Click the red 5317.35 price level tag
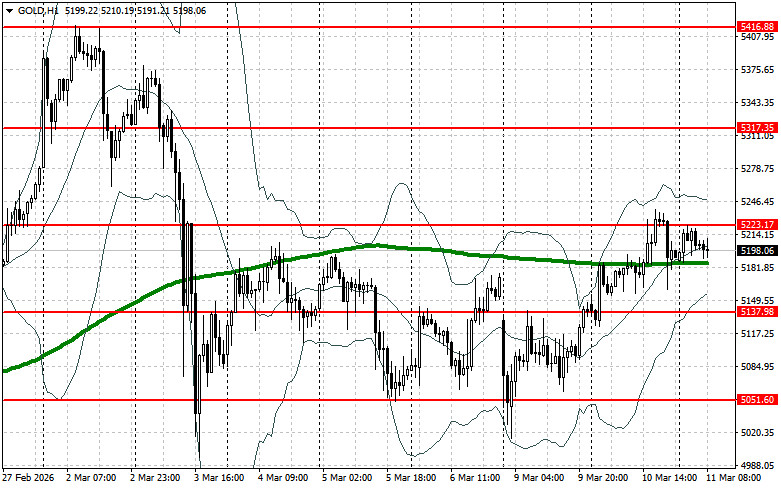The width and height of the screenshot is (781, 489). 755,128
